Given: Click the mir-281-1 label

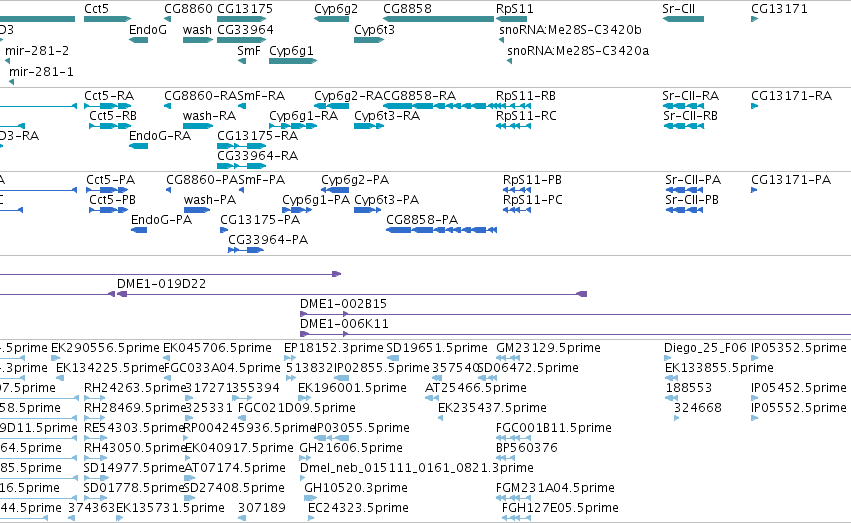Looking at the screenshot, I should point(41,72).
